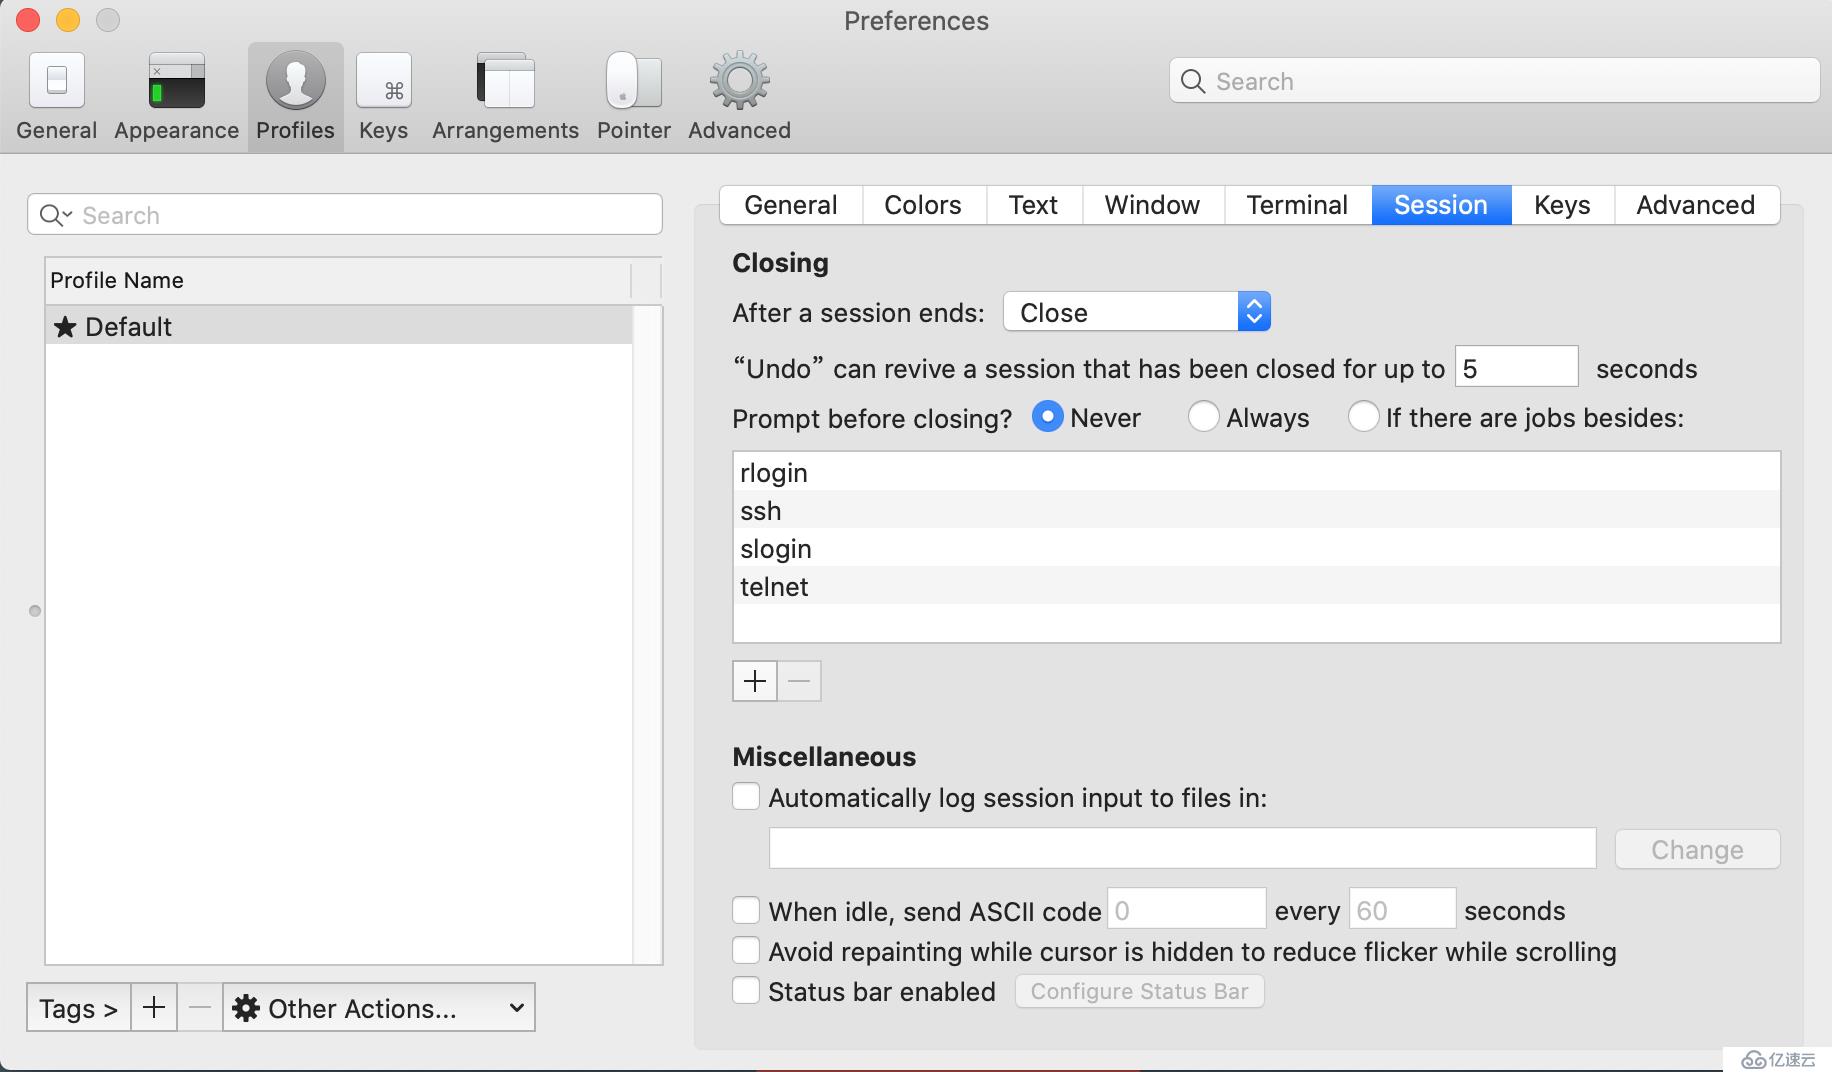Click the idle interval seconds field
This screenshot has width=1832, height=1072.
coord(1402,909)
